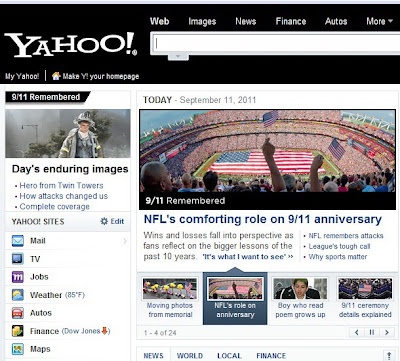Open NFL's comforting role on 9/11 anniversary headline
This screenshot has height=361, width=400.
[263, 219]
